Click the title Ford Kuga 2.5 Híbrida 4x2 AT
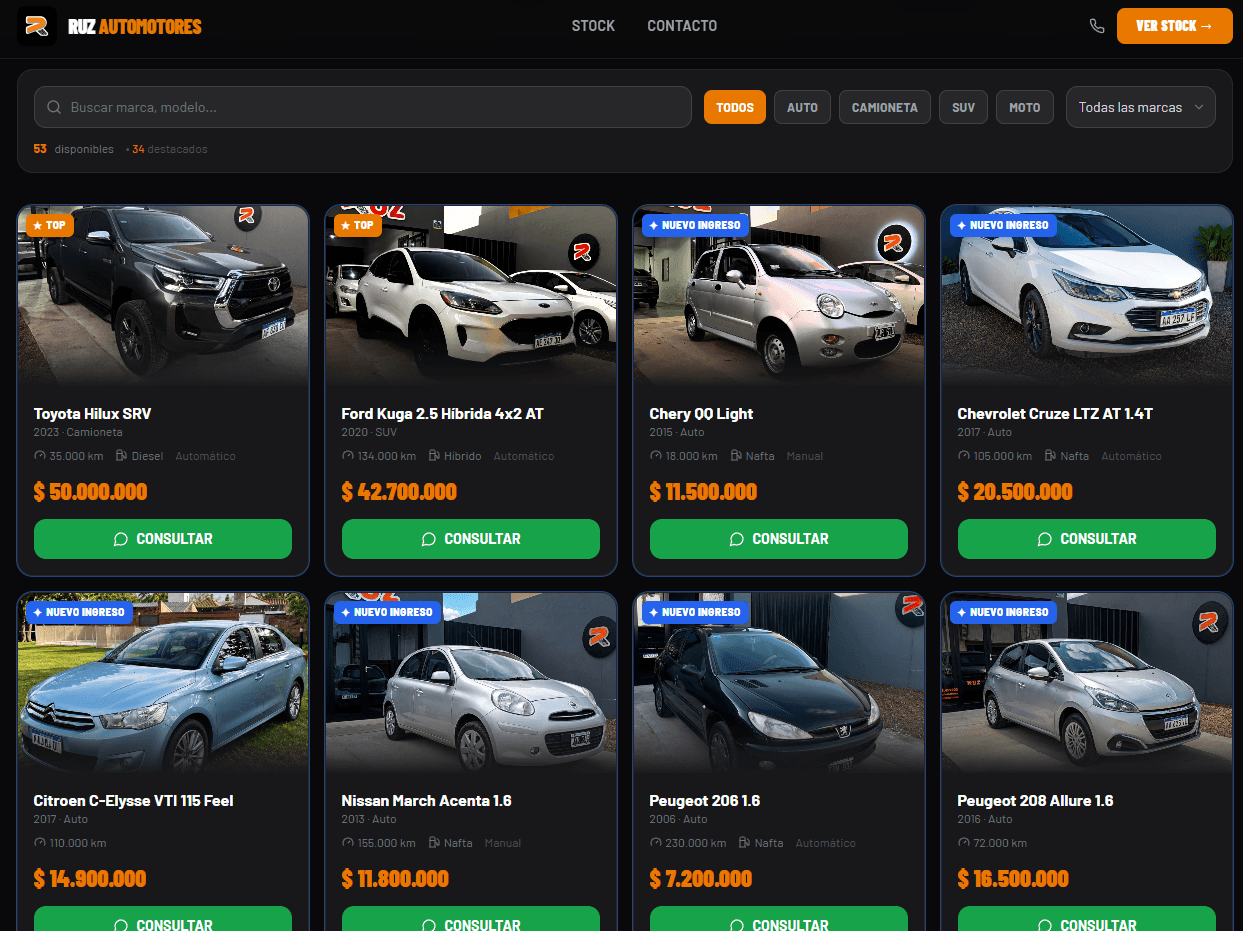The image size is (1243, 931). (x=443, y=414)
